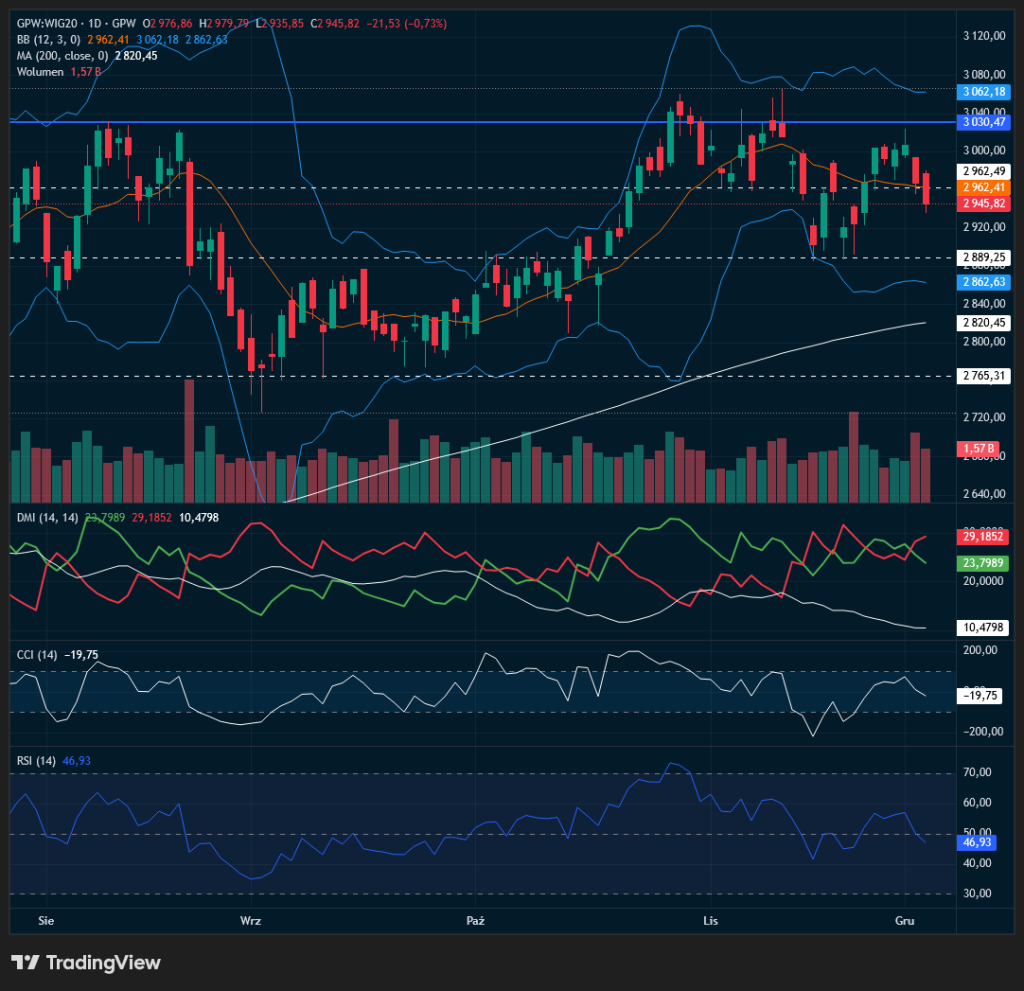Select the orange 2 962,41 price label
The width and height of the screenshot is (1024, 991).
tap(983, 187)
